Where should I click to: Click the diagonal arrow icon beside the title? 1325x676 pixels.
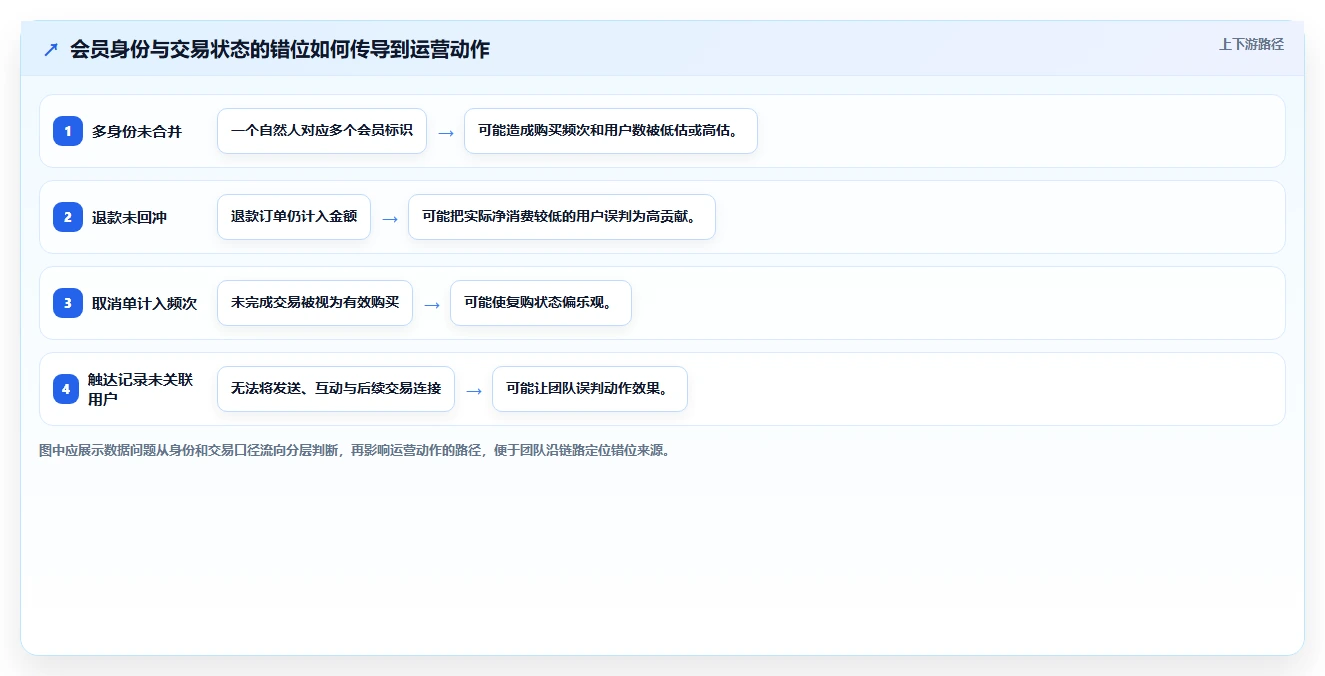(51, 49)
